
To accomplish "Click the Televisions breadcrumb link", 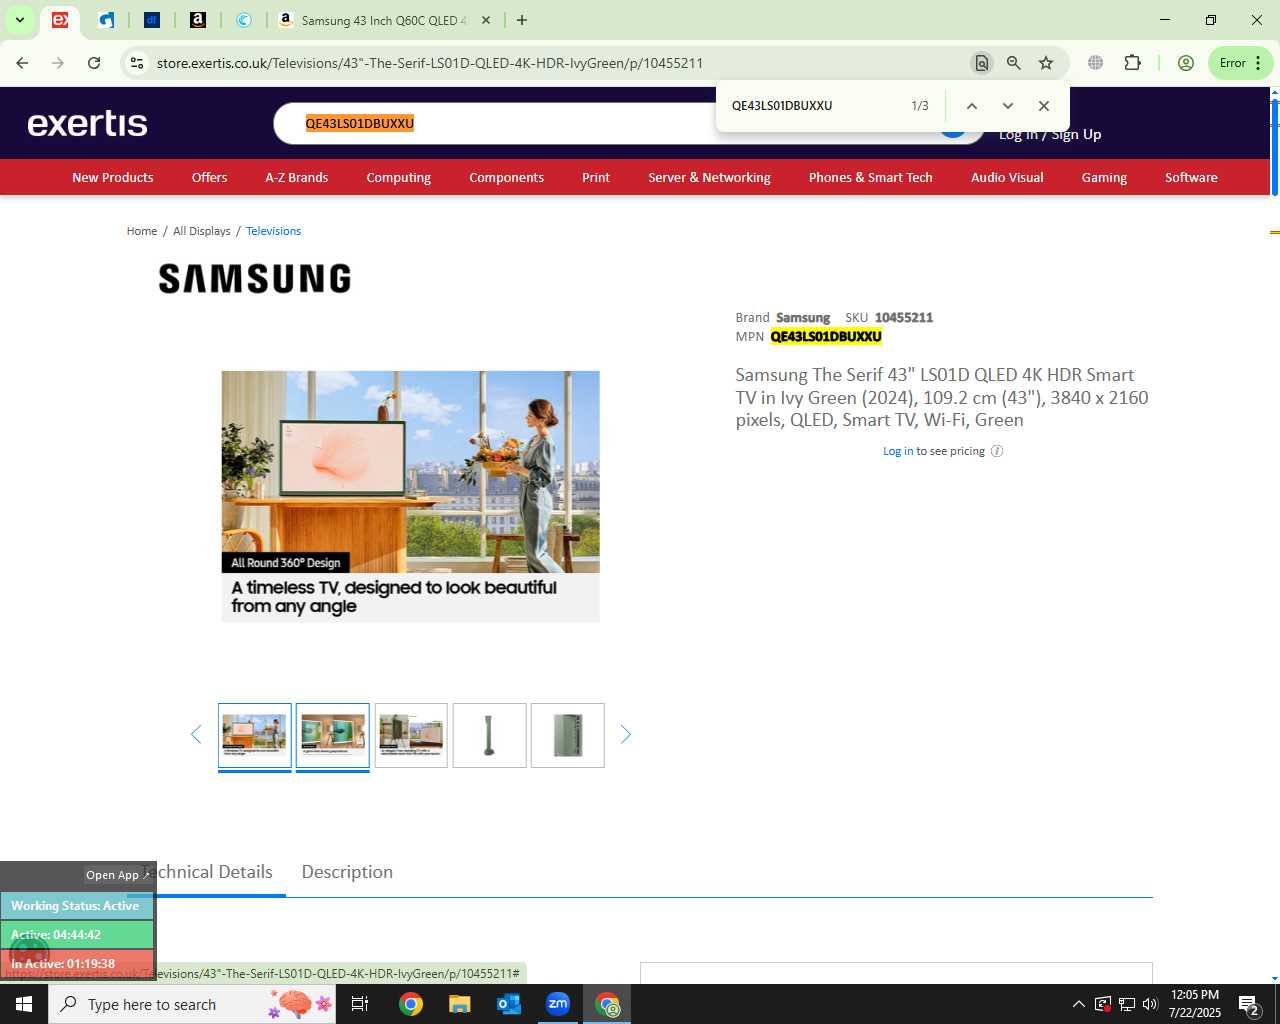I will click(273, 231).
